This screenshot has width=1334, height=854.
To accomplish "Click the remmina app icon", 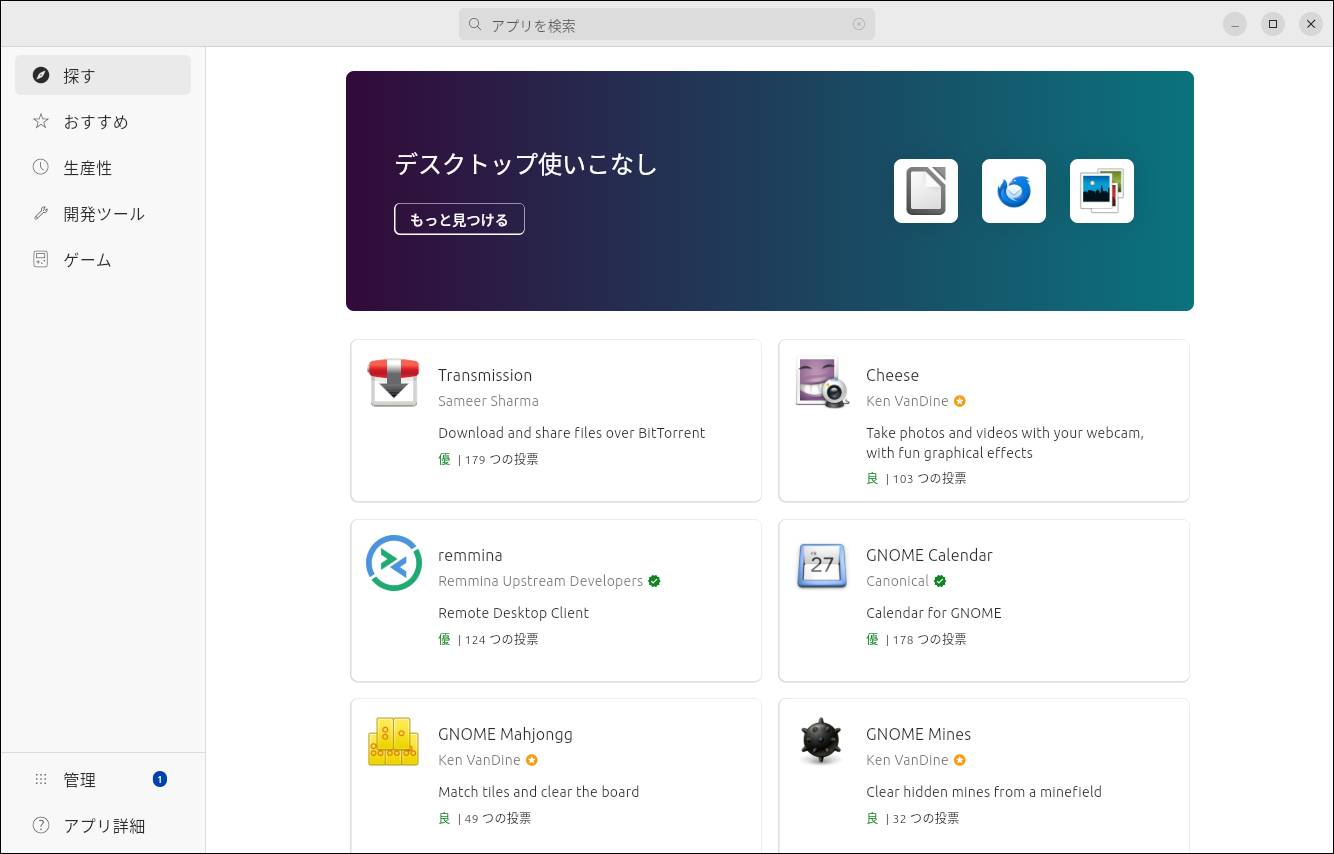I will 394,563.
